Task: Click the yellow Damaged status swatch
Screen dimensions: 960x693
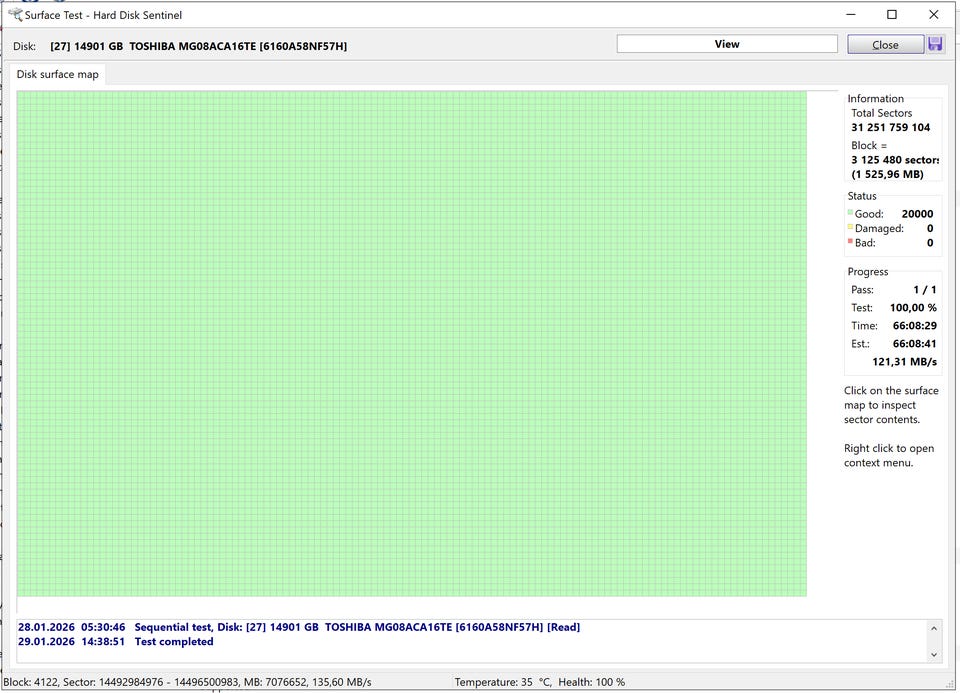Action: point(850,227)
